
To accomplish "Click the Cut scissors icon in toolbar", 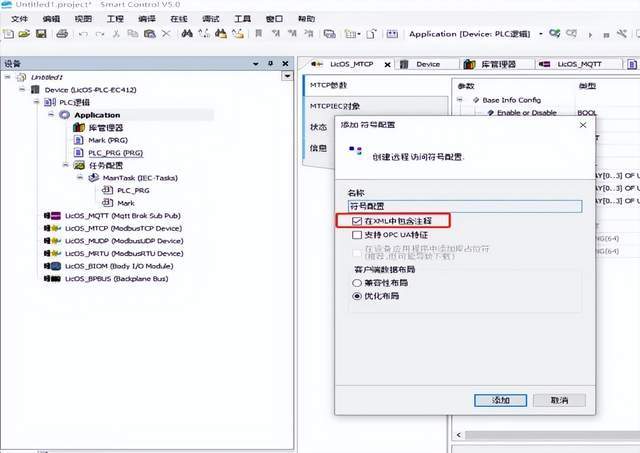I will pyautogui.click(x=117, y=34).
